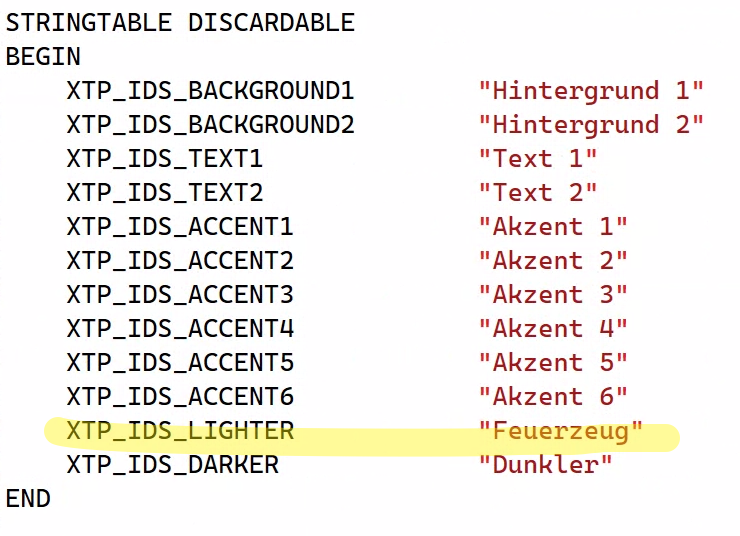740x536 pixels.
Task: Click the "Akzent 4" string value
Action: [x=553, y=328]
